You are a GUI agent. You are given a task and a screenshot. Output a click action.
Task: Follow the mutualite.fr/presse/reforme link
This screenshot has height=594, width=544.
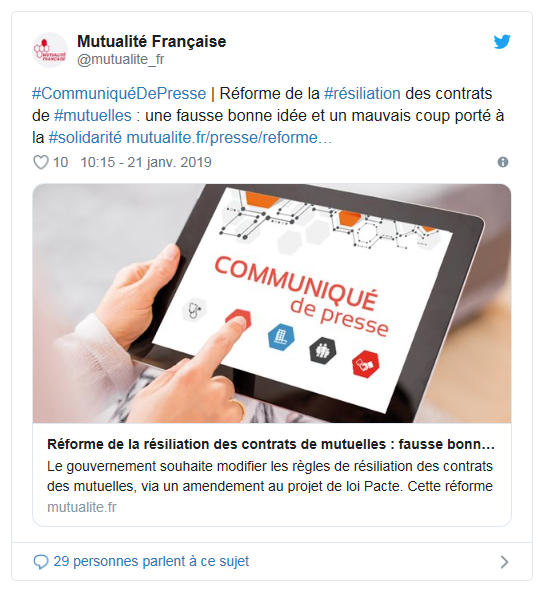tap(229, 138)
